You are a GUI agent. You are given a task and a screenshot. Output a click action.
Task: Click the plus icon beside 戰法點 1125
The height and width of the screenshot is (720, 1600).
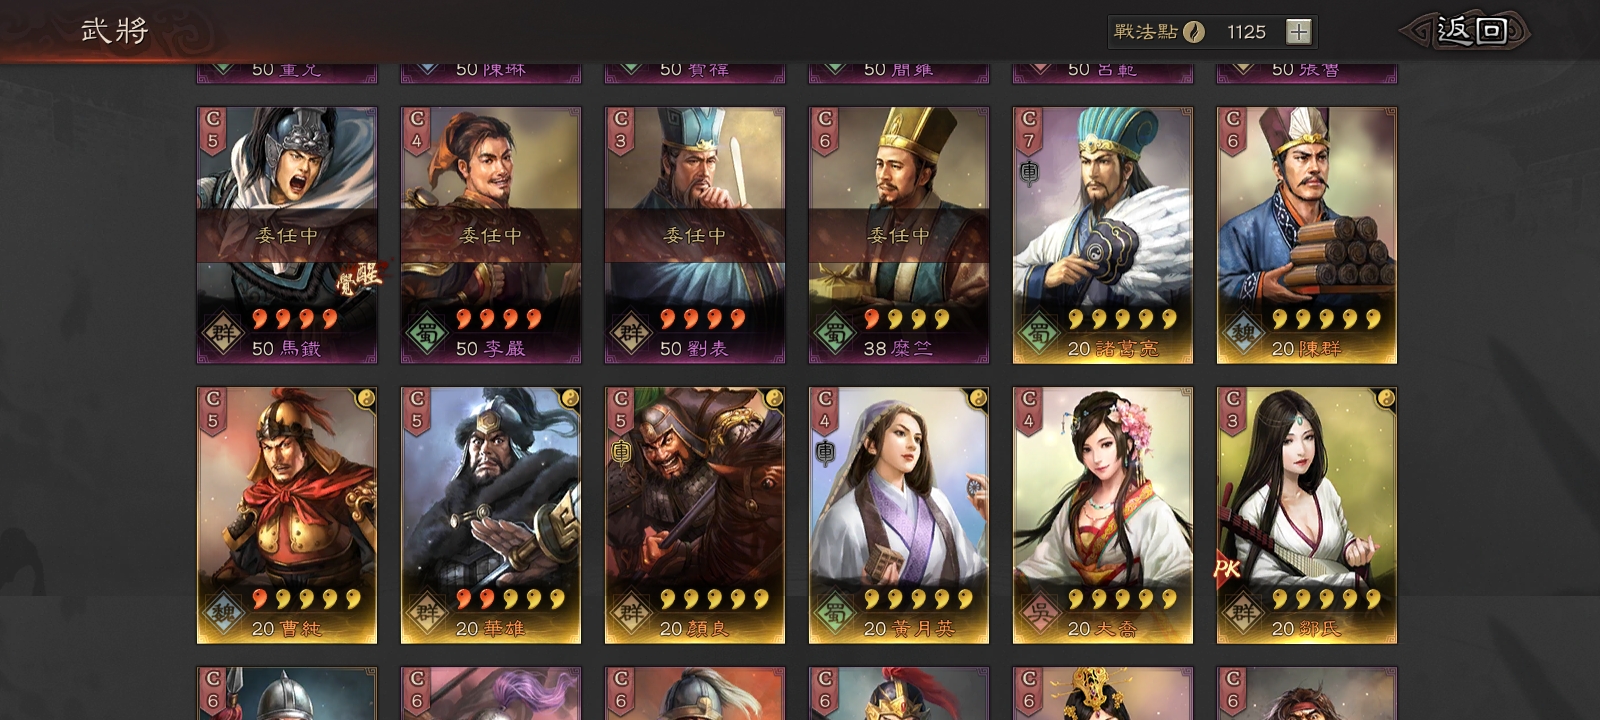(1298, 32)
